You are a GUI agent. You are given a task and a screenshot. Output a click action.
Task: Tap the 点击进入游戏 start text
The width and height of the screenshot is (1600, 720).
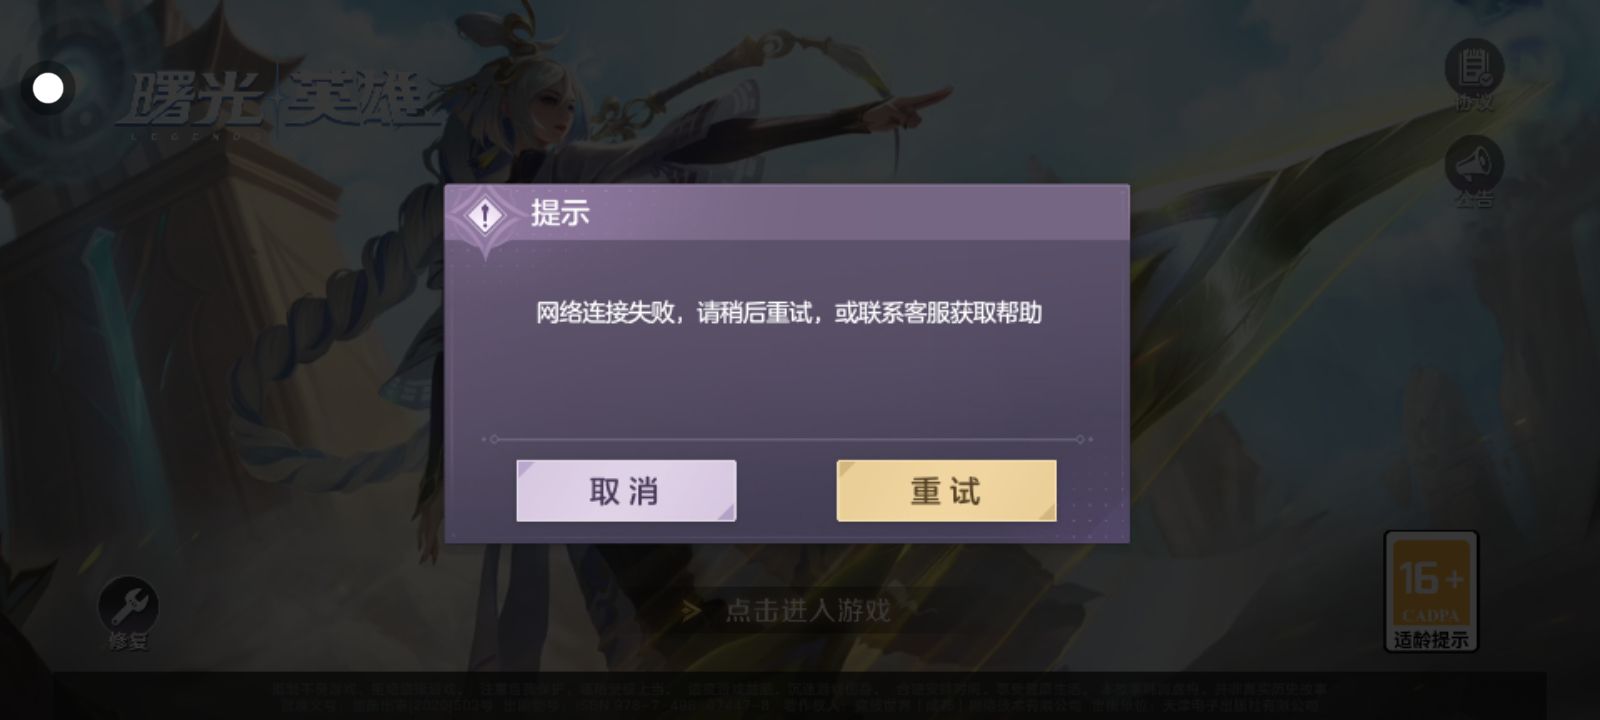[x=808, y=610]
